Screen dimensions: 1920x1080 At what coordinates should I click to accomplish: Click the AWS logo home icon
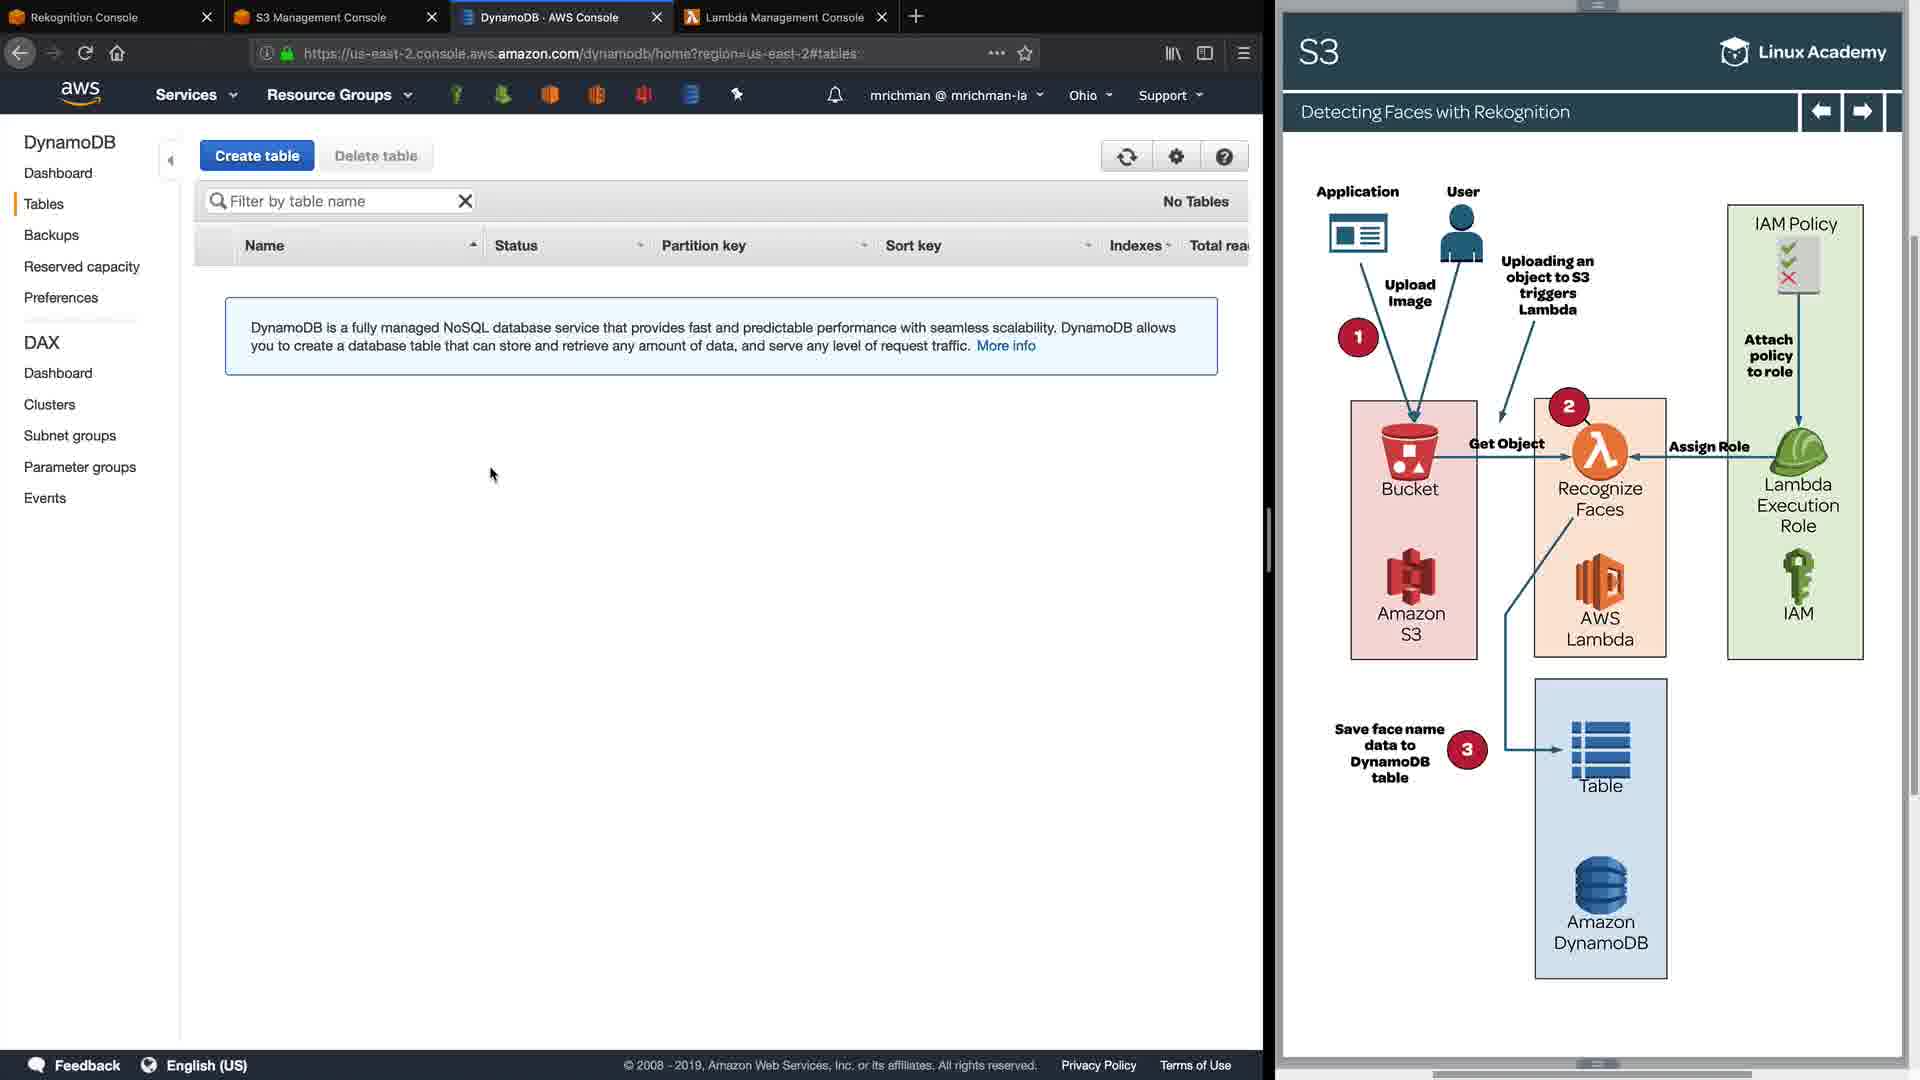(80, 93)
